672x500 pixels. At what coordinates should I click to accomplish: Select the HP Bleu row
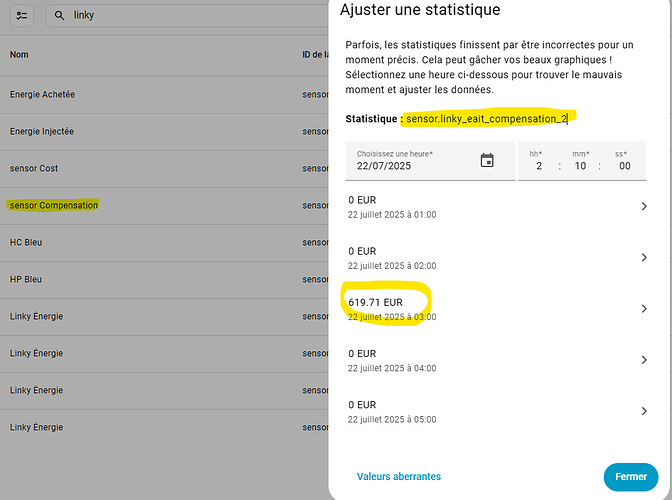click(x=26, y=279)
